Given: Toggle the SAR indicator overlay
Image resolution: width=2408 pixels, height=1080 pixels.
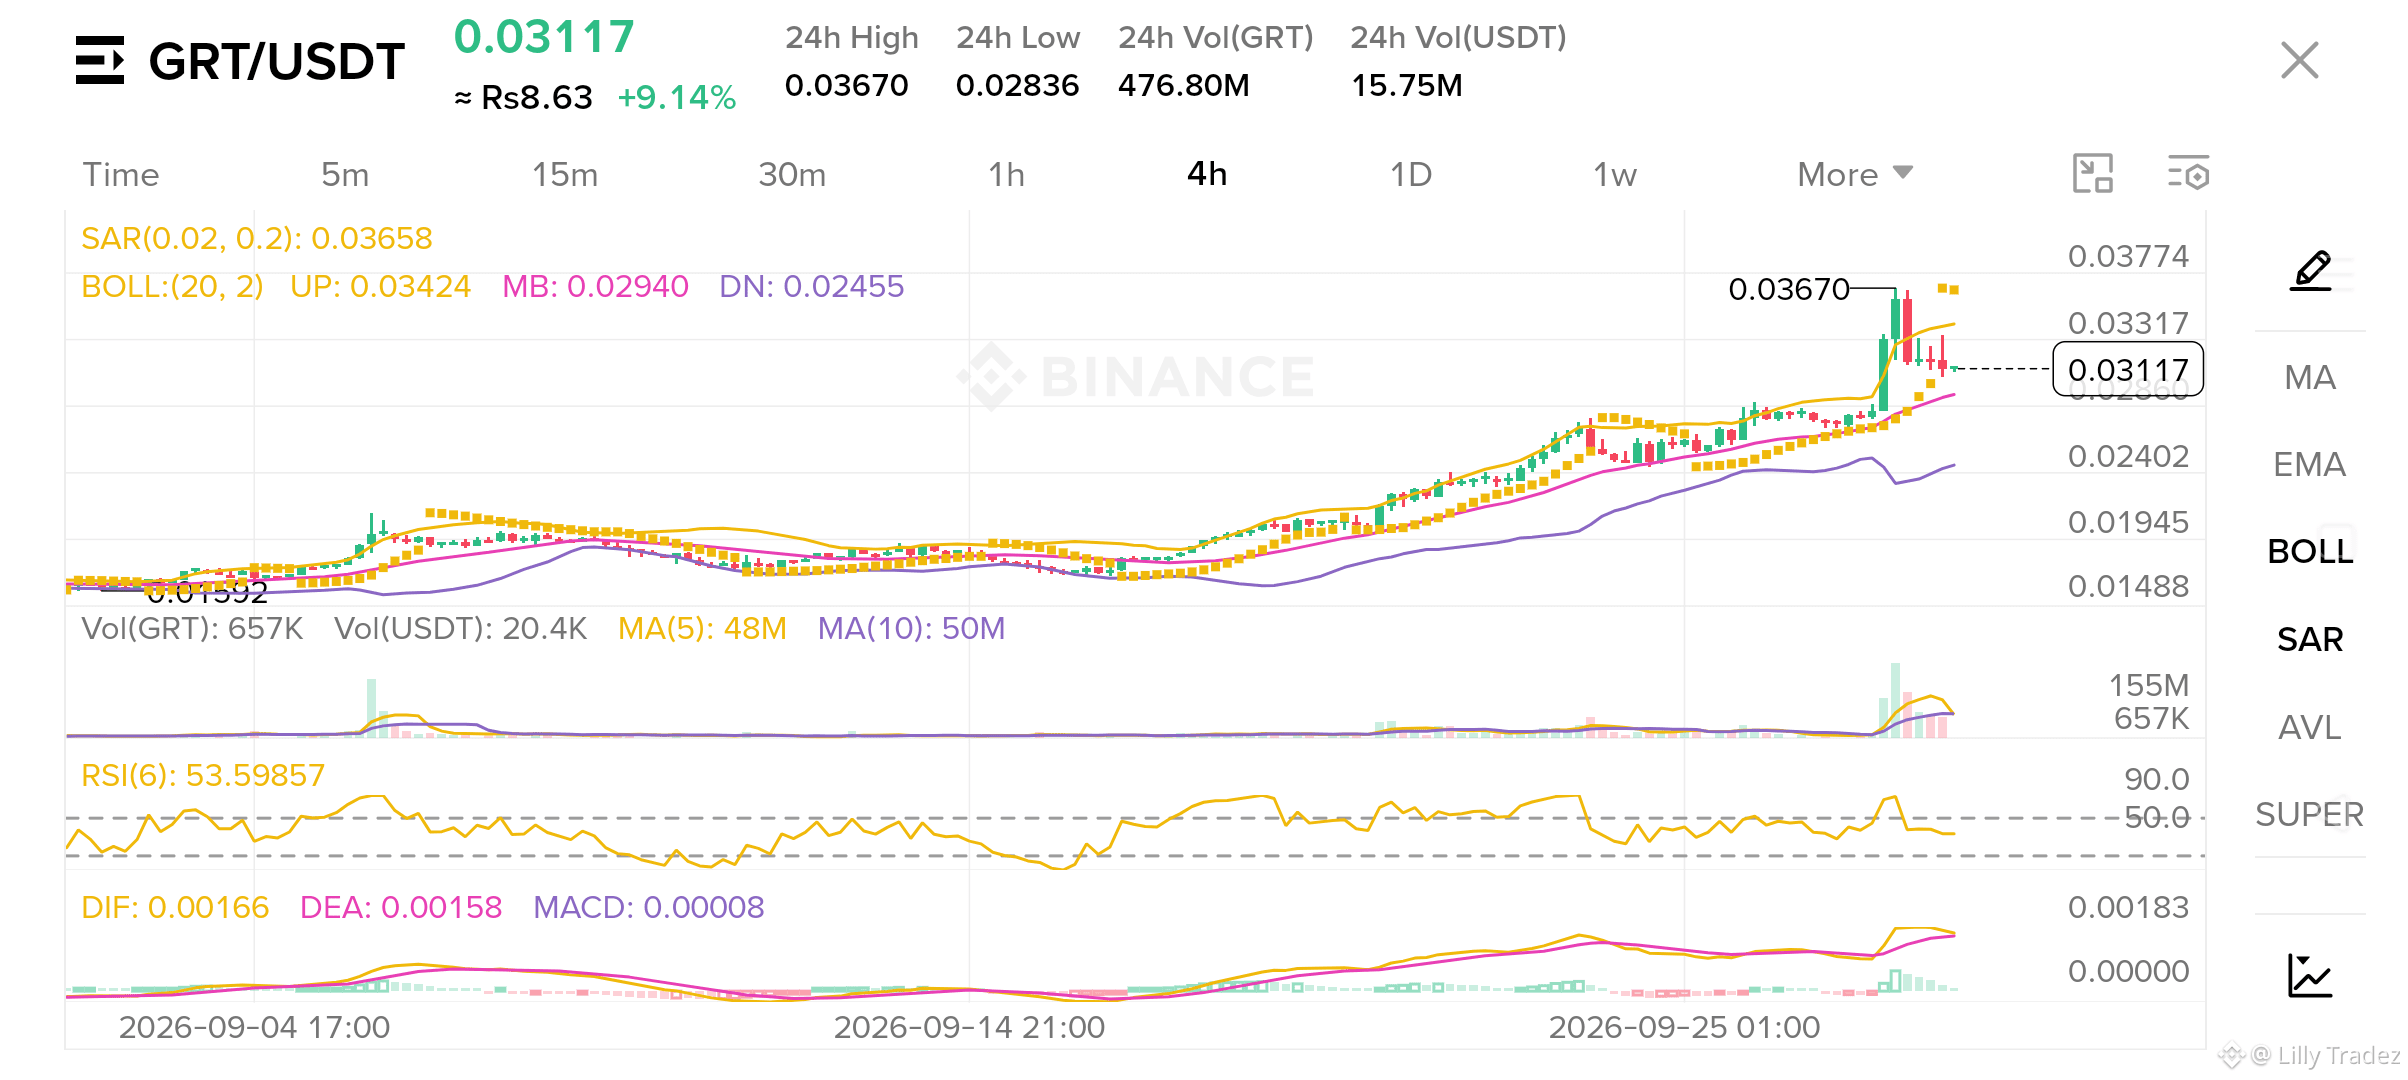Looking at the screenshot, I should tap(2310, 639).
